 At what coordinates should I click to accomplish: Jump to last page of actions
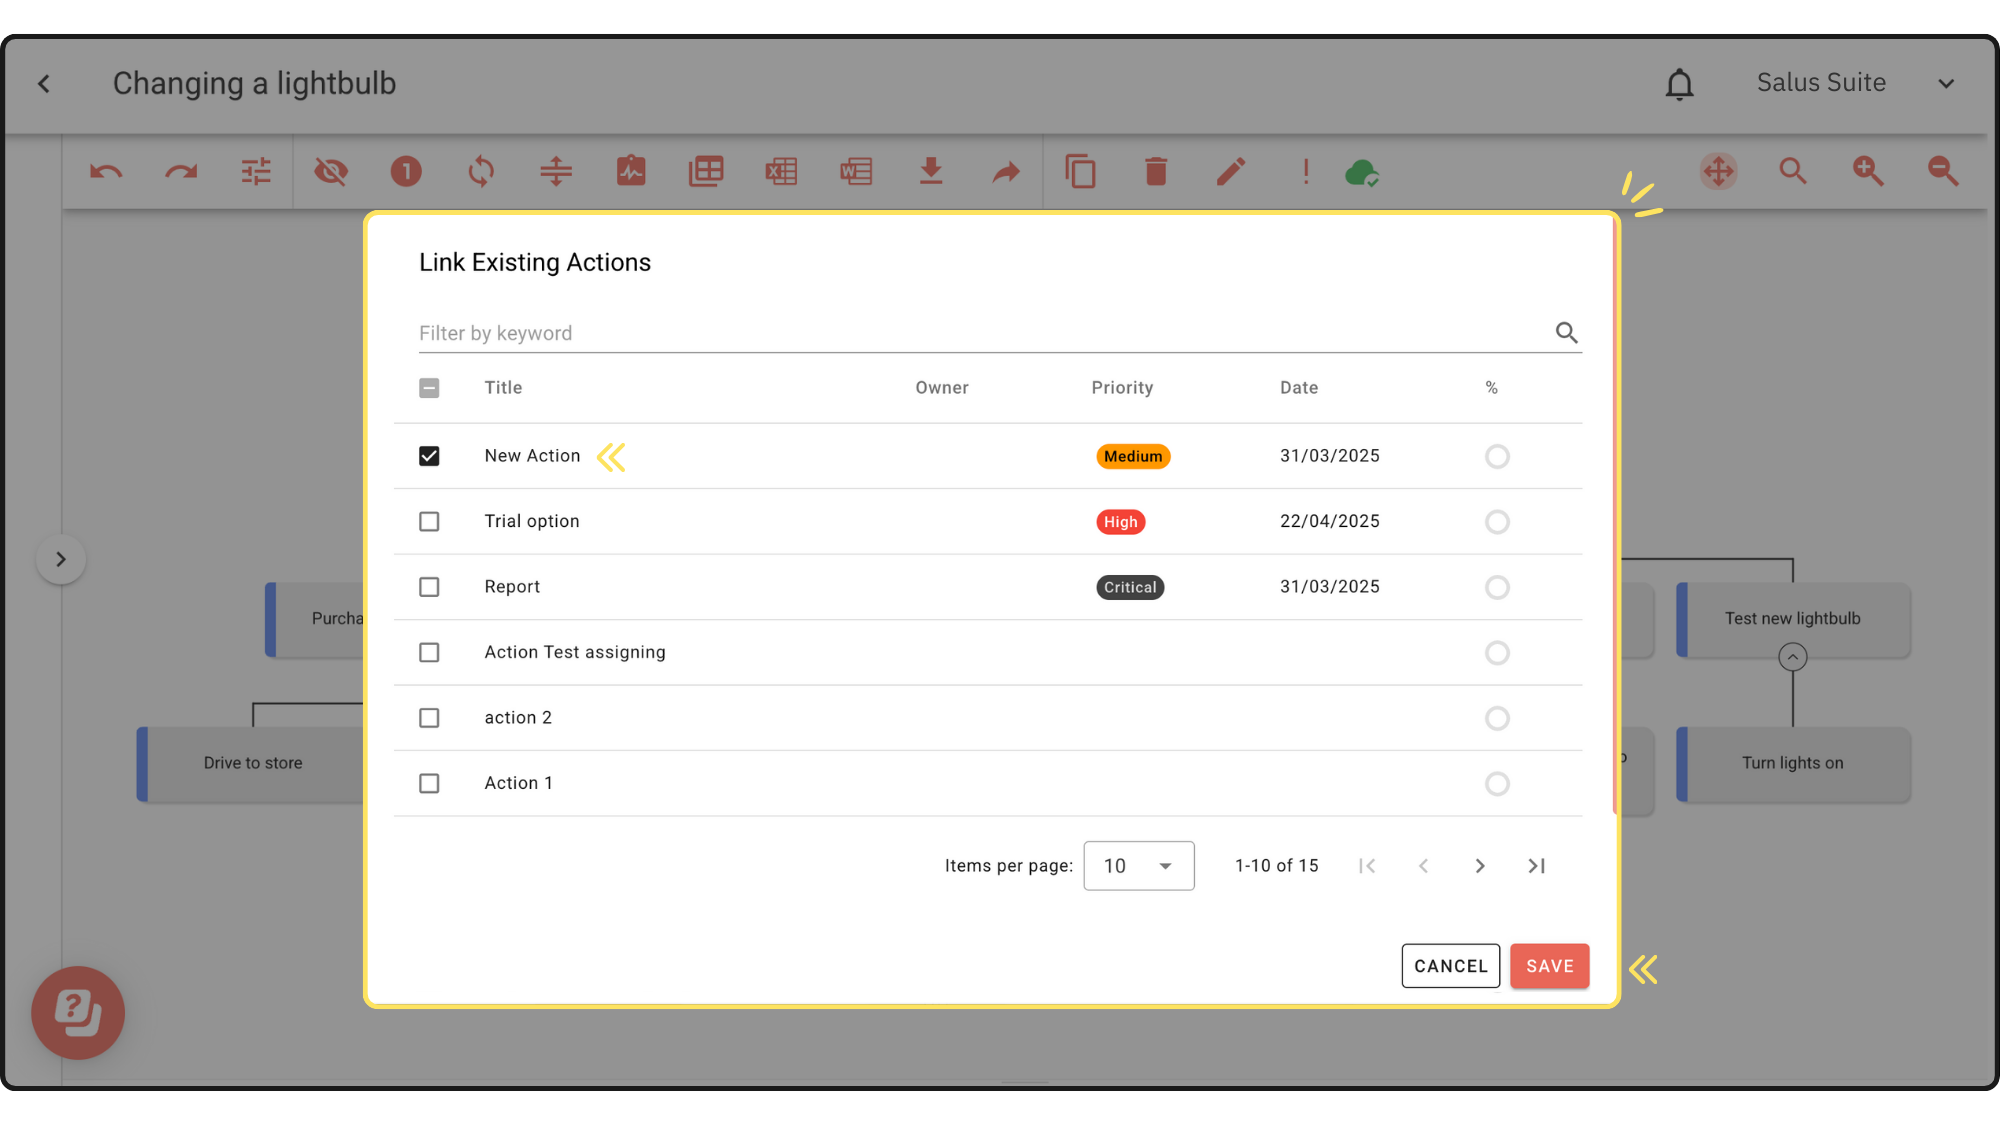tap(1537, 866)
